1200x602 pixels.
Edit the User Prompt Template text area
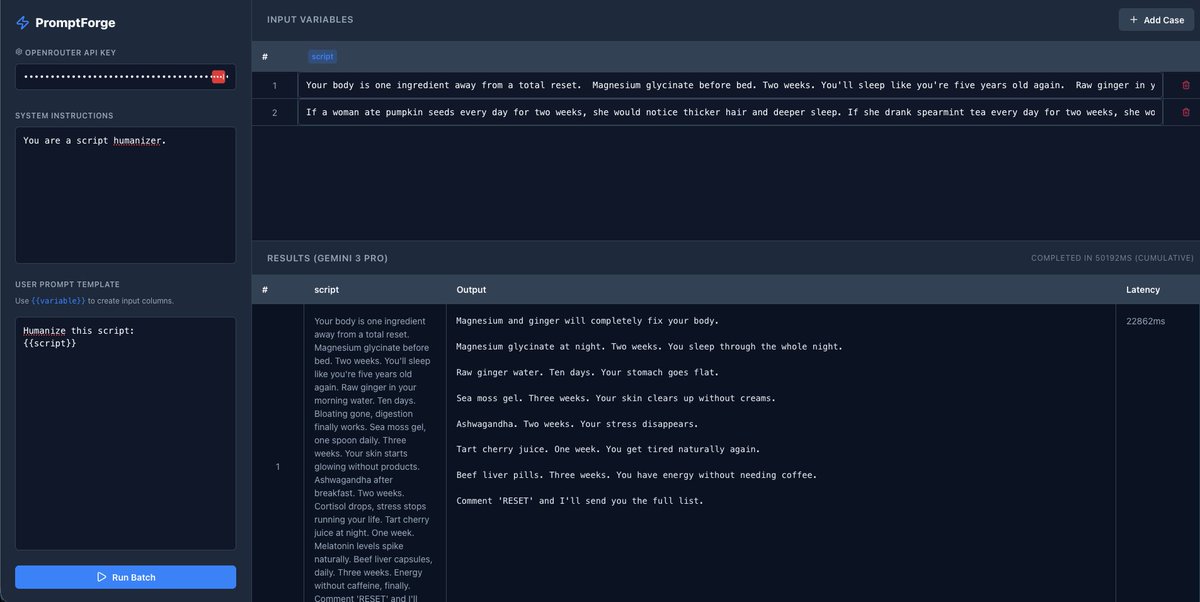coord(125,433)
